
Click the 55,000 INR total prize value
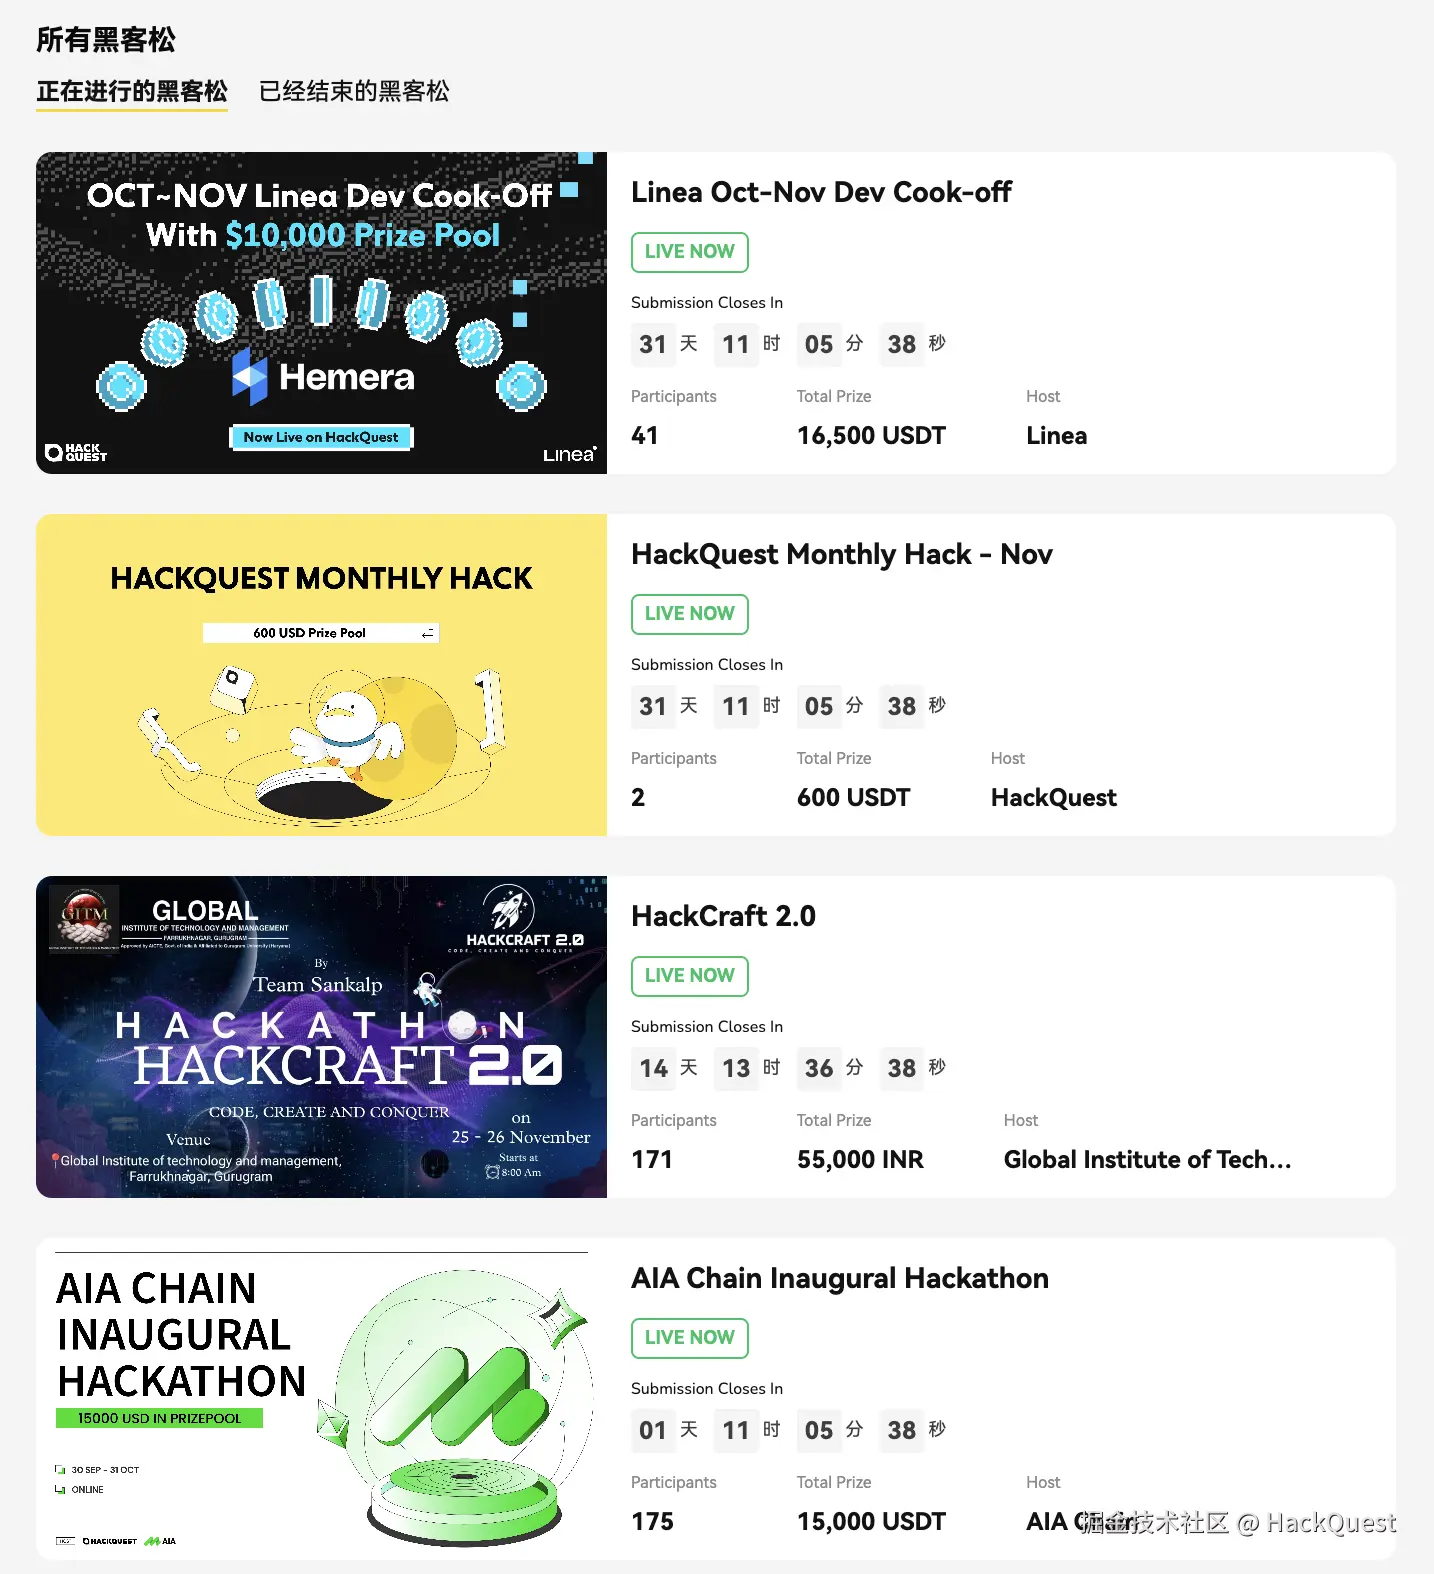coord(860,1160)
